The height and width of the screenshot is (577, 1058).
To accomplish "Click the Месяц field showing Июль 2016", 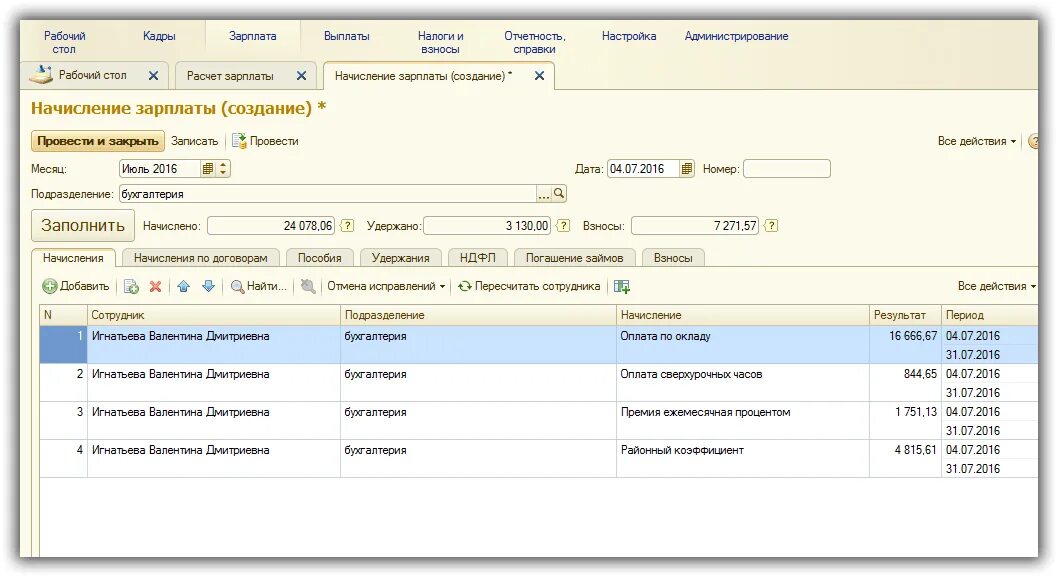I will point(160,169).
